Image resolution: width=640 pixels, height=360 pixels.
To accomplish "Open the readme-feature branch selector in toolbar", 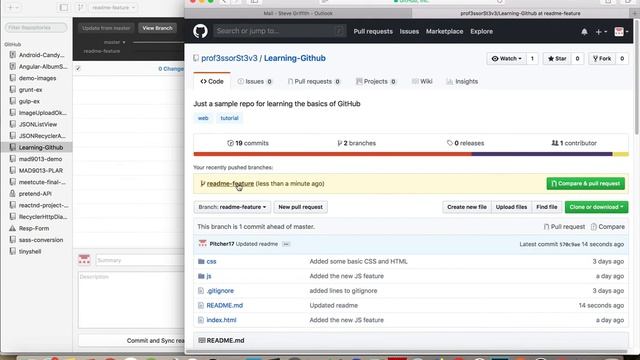I will (x=113, y=7).
